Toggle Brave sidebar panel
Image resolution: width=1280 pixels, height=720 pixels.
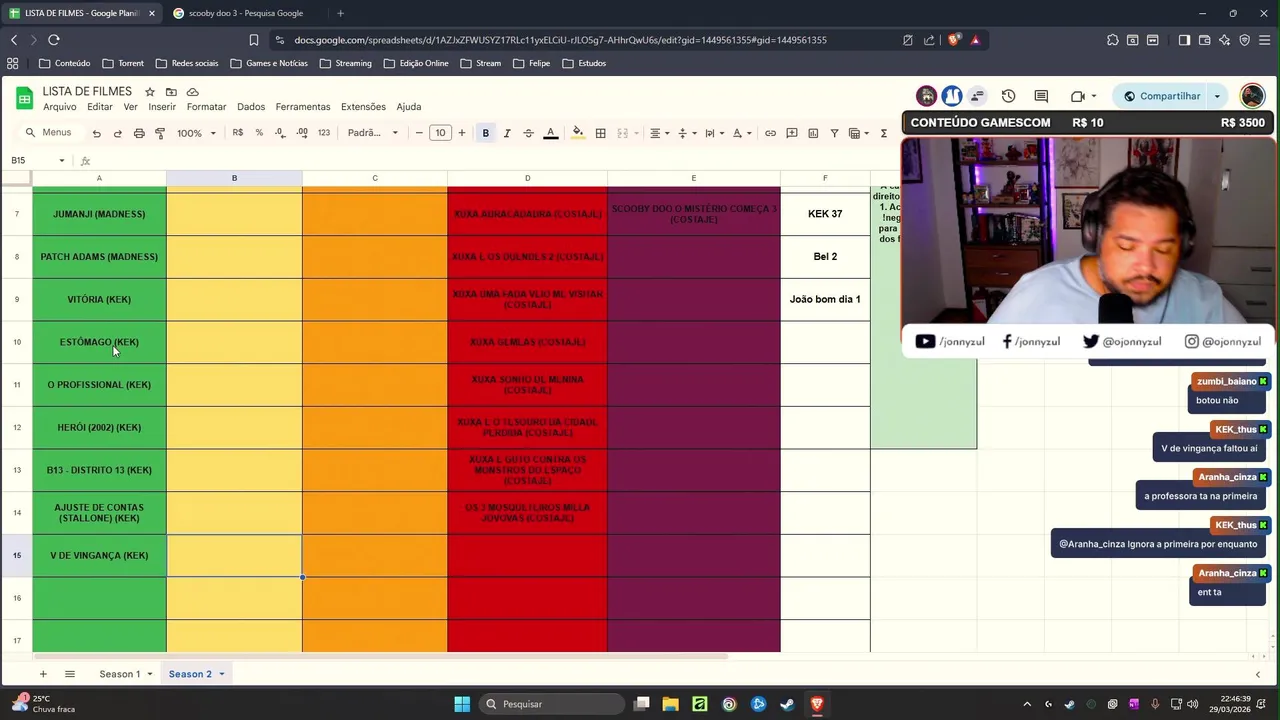[1184, 40]
